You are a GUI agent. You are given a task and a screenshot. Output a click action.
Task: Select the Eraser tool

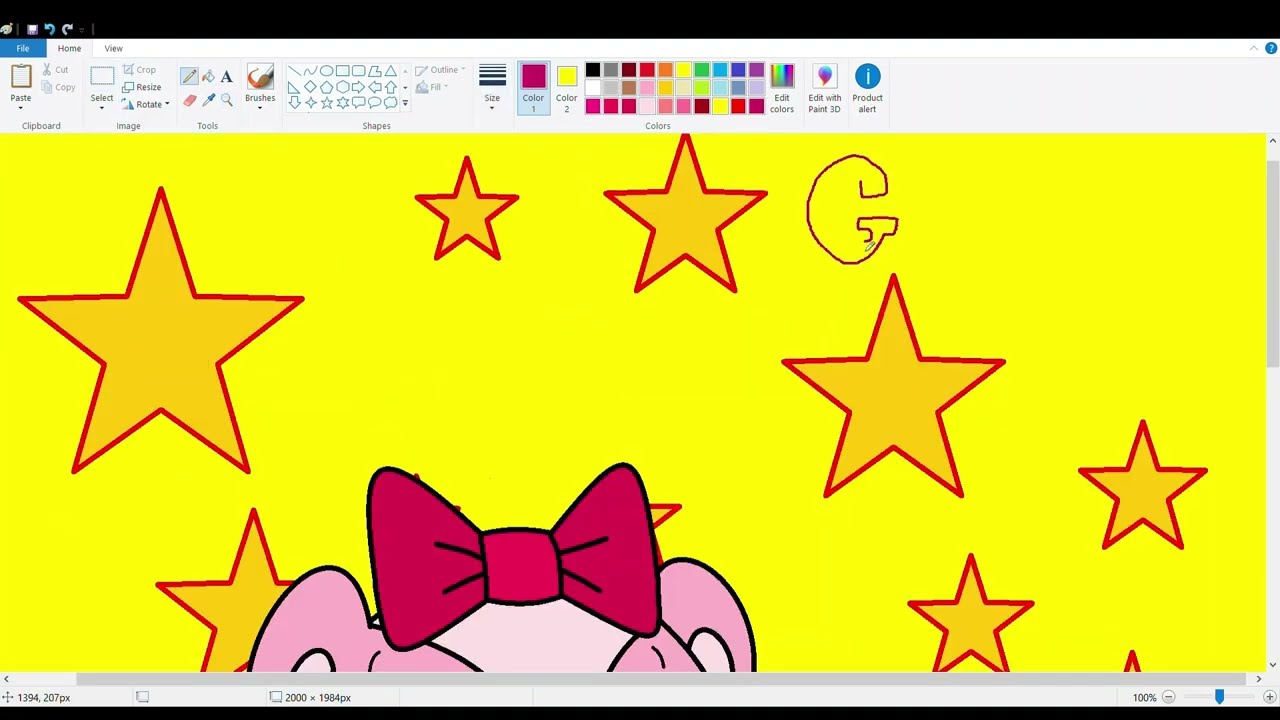pyautogui.click(x=189, y=100)
